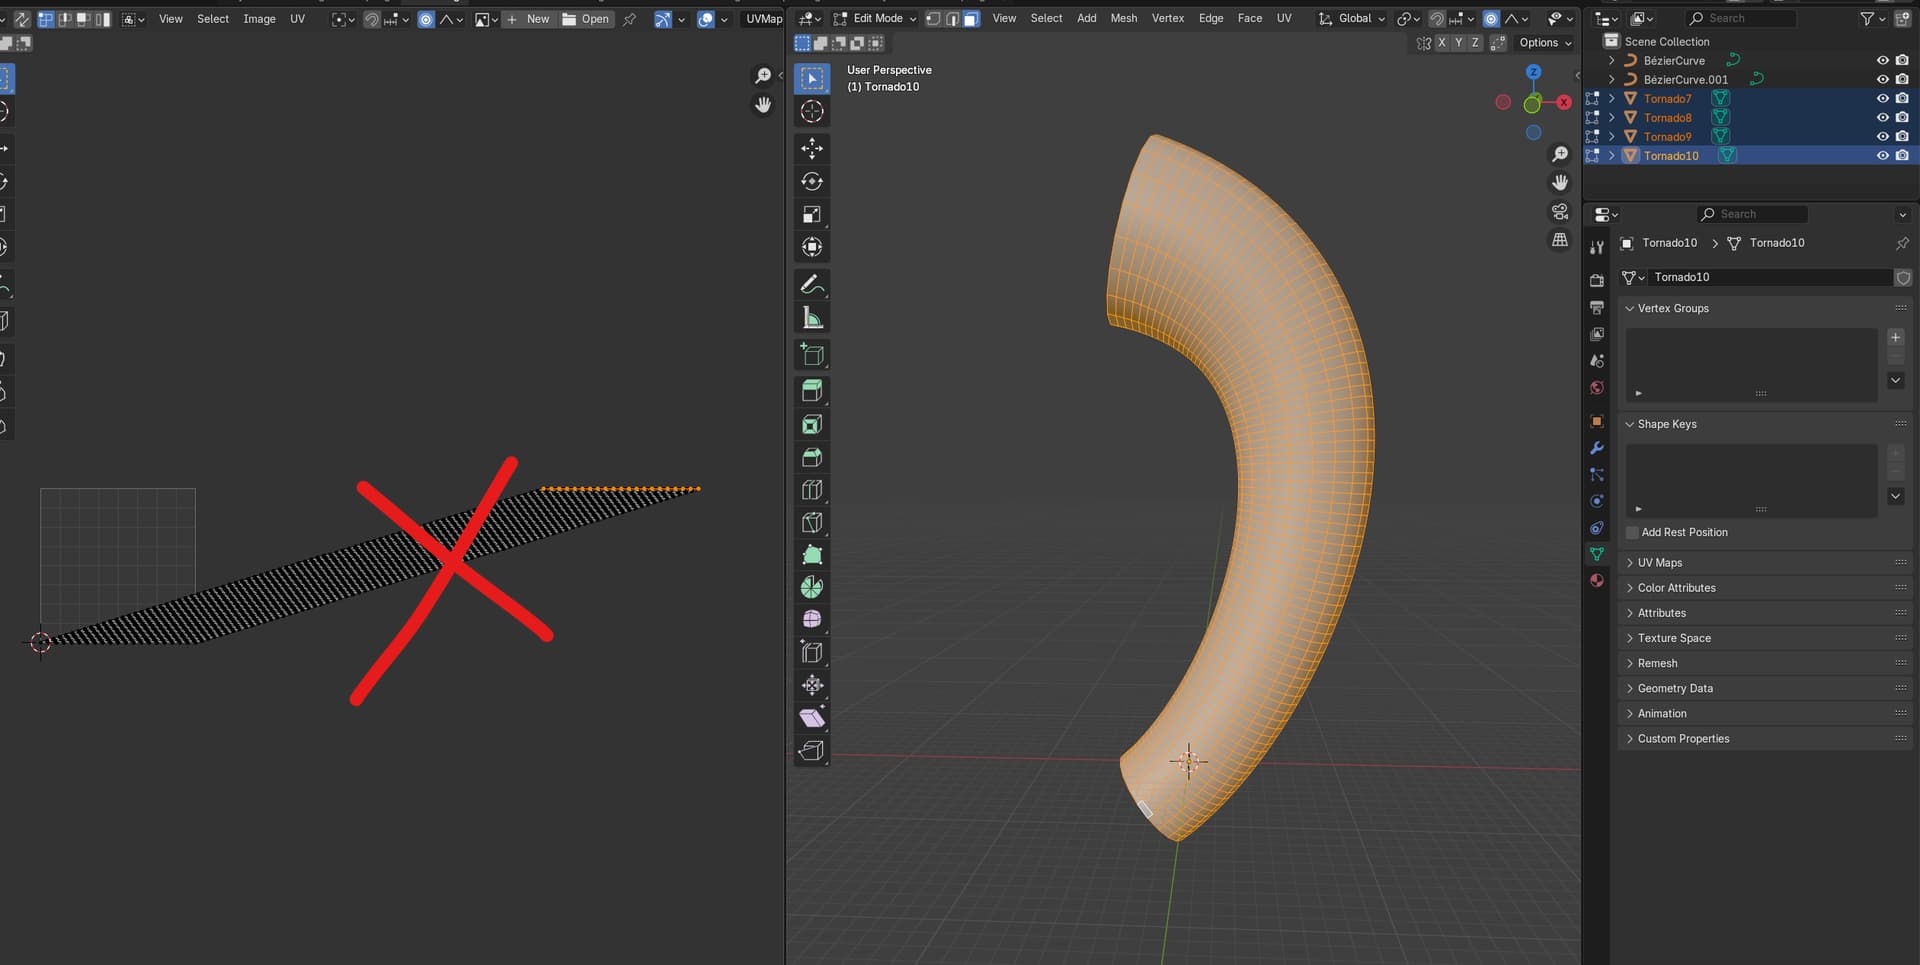Activate the Annotate pencil tool
This screenshot has height=965, width=1920.
coord(812,285)
